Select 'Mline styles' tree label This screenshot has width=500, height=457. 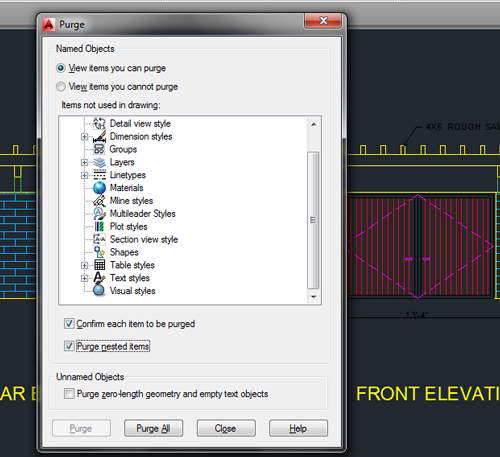click(x=132, y=201)
